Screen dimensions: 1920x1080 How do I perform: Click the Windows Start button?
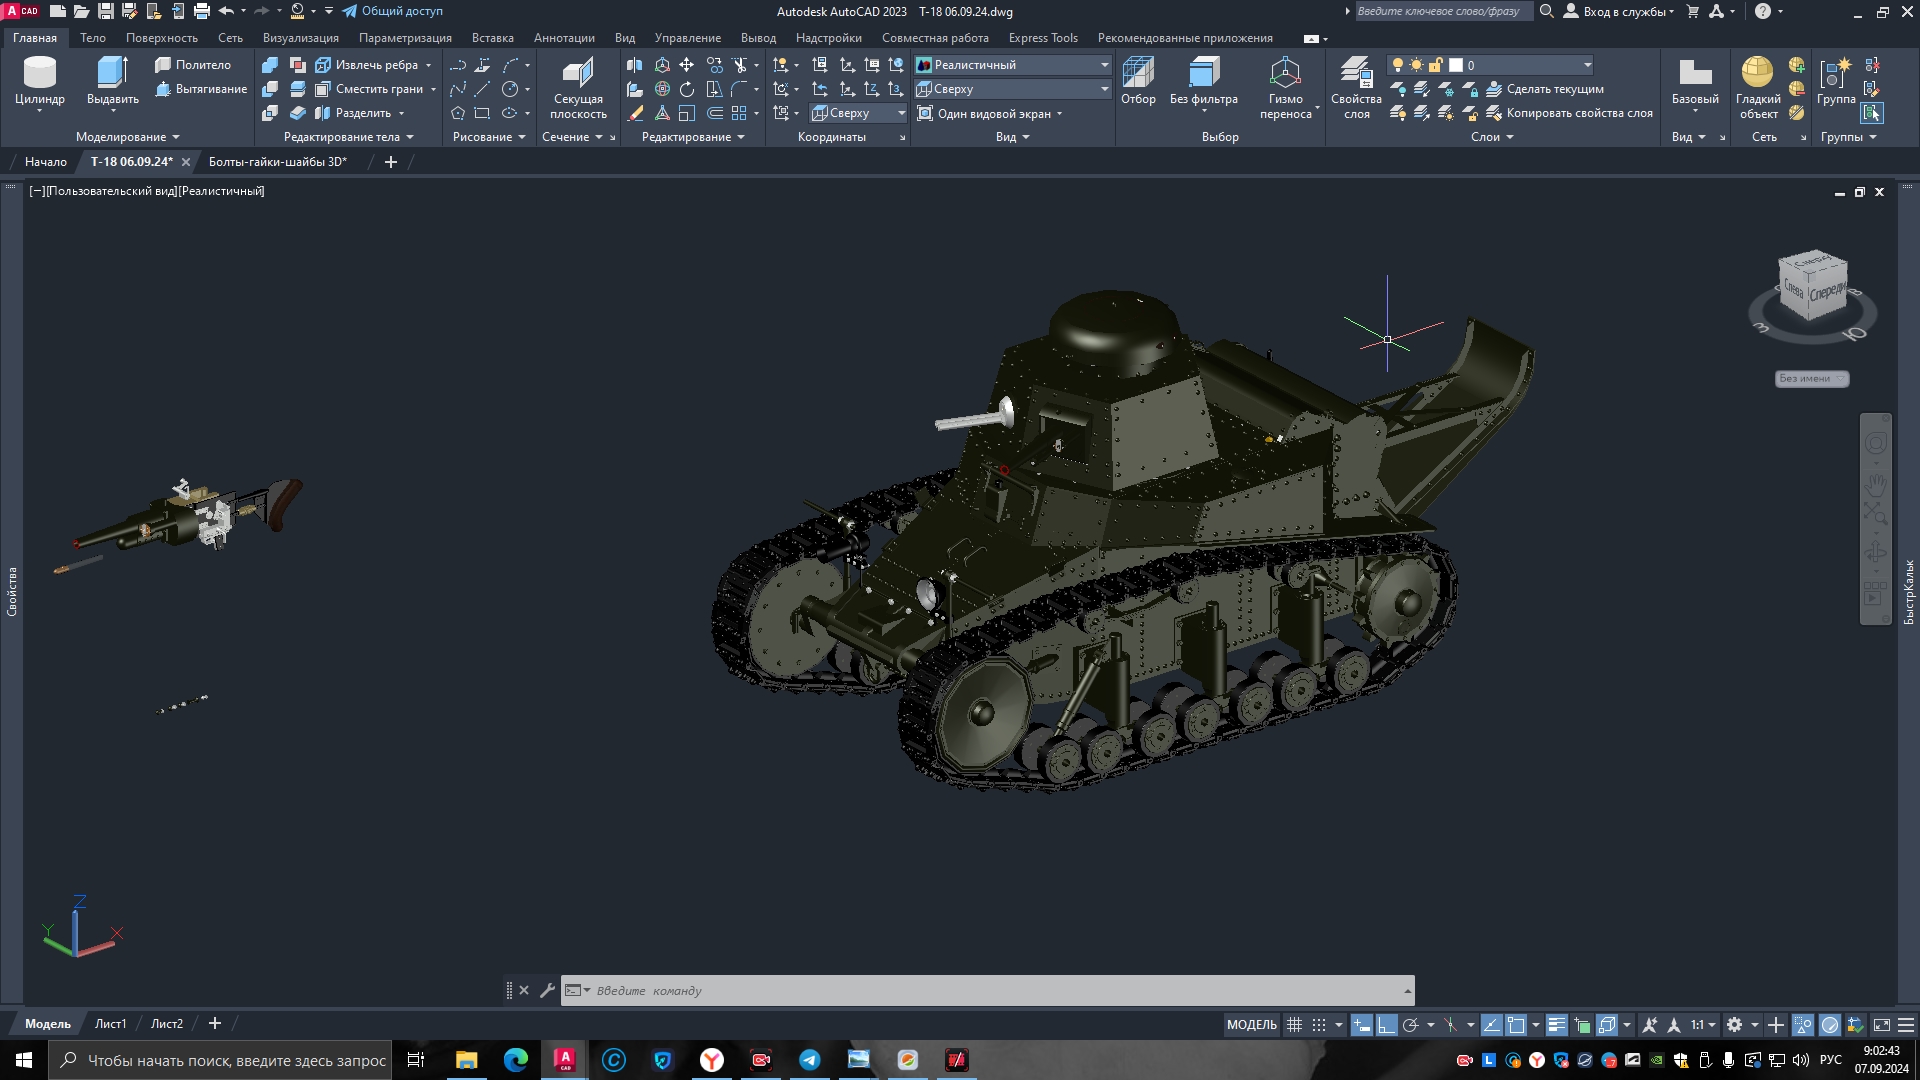coord(24,1060)
